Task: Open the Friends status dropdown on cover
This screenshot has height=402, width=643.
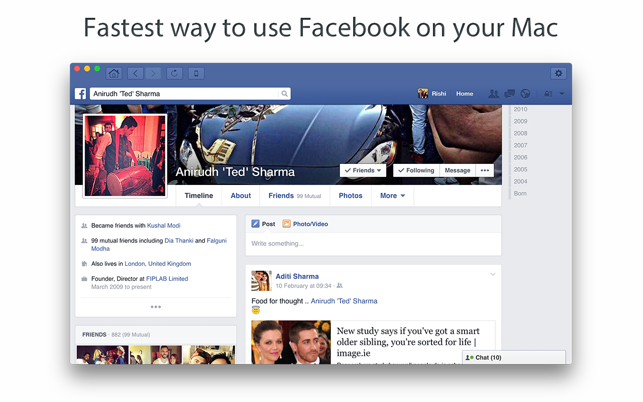Action: click(363, 170)
